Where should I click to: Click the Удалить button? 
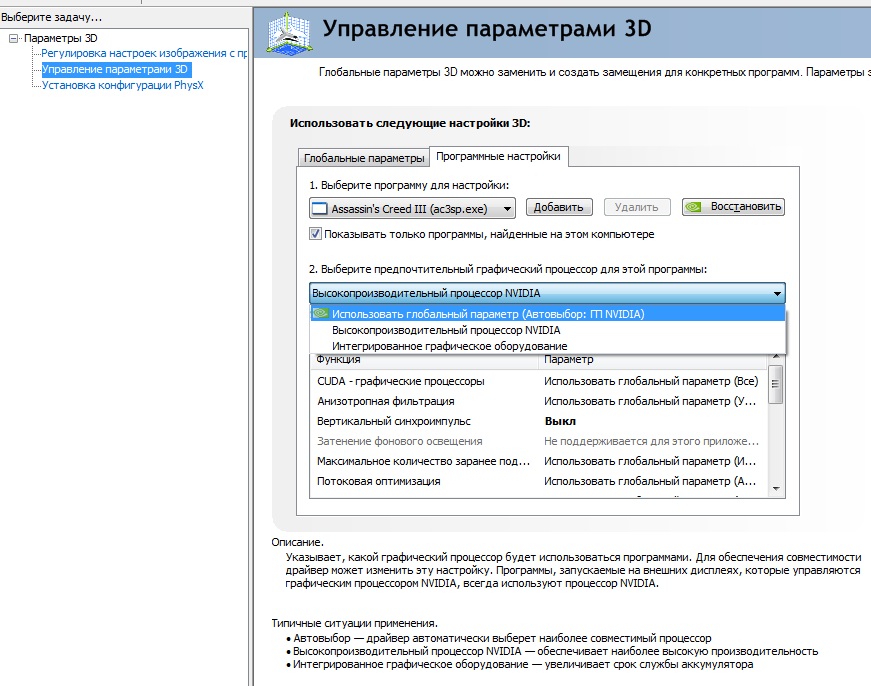637,207
